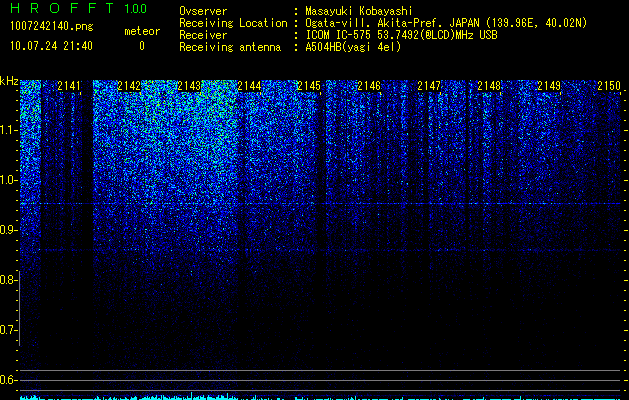Select the filename 1007242140.png
The width and height of the screenshot is (629, 400).
coord(52,27)
